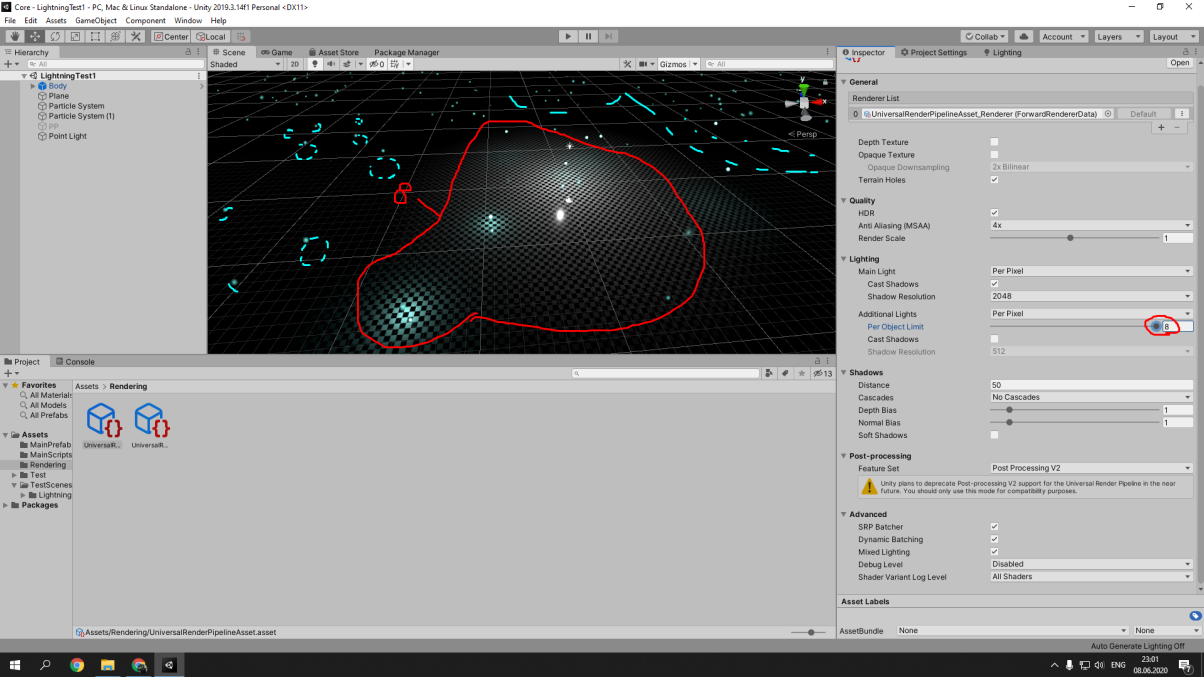Click the Pause button
The width and height of the screenshot is (1204, 677).
tap(588, 37)
